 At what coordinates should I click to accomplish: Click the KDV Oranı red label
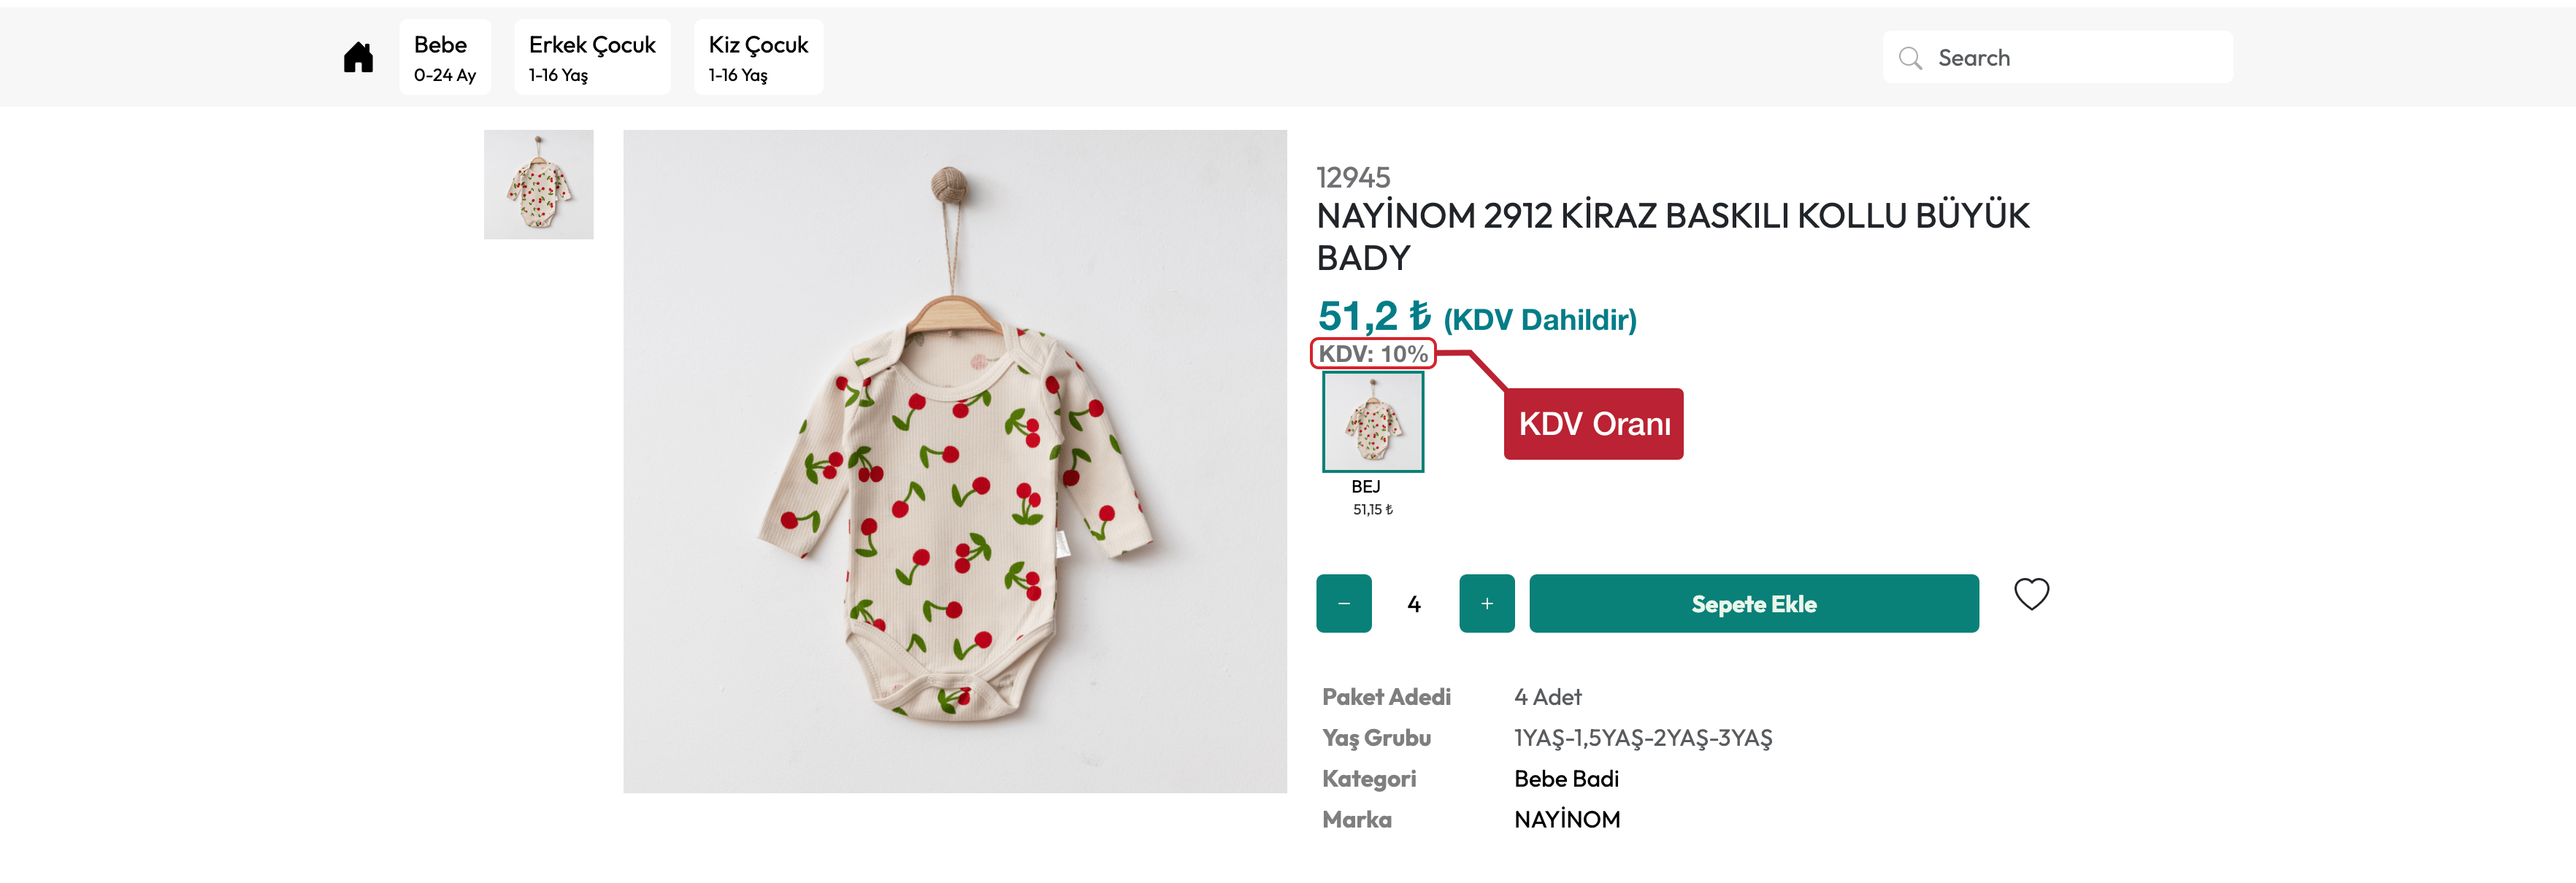point(1593,424)
